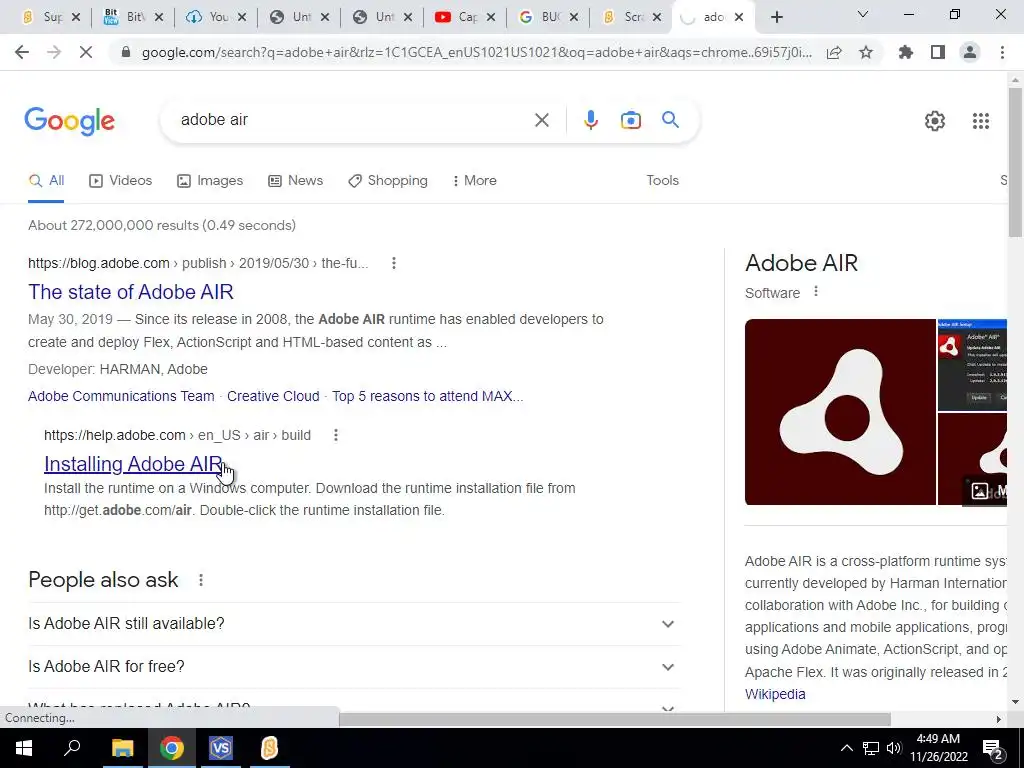Open the search Tools options
This screenshot has height=768, width=1024.
(x=662, y=181)
